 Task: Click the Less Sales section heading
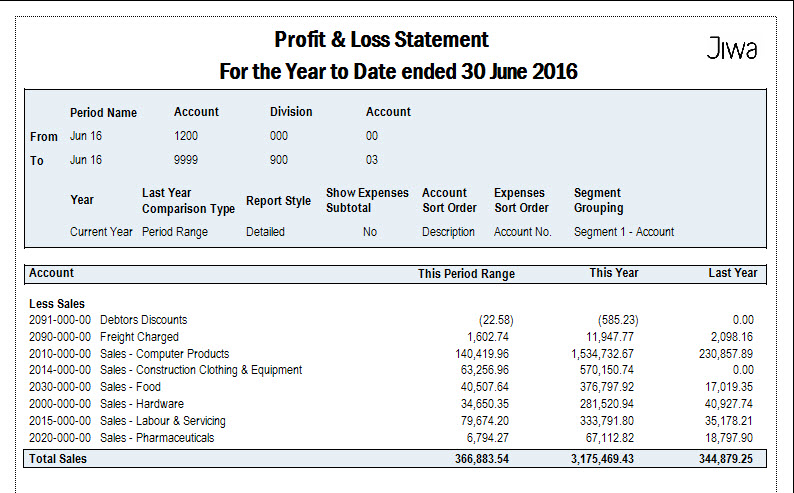tap(57, 304)
